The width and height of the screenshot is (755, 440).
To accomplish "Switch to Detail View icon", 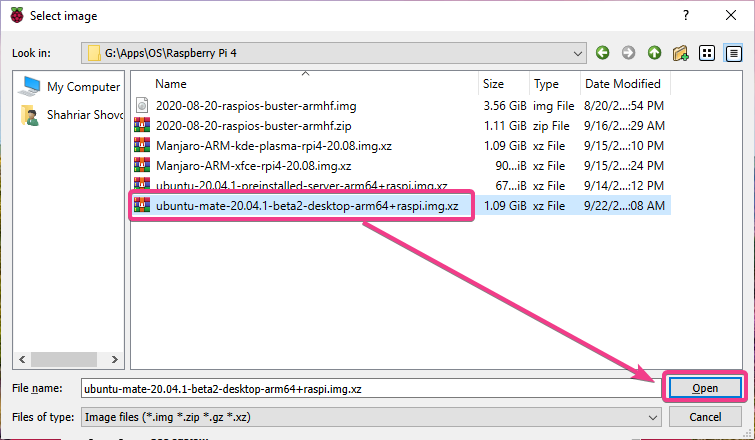I will pos(733,53).
